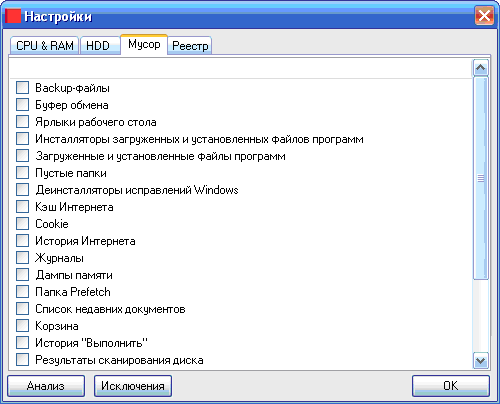Image resolution: width=500 pixels, height=404 pixels.
Task: Switch to the CPU & RAM tab
Action: tap(45, 46)
